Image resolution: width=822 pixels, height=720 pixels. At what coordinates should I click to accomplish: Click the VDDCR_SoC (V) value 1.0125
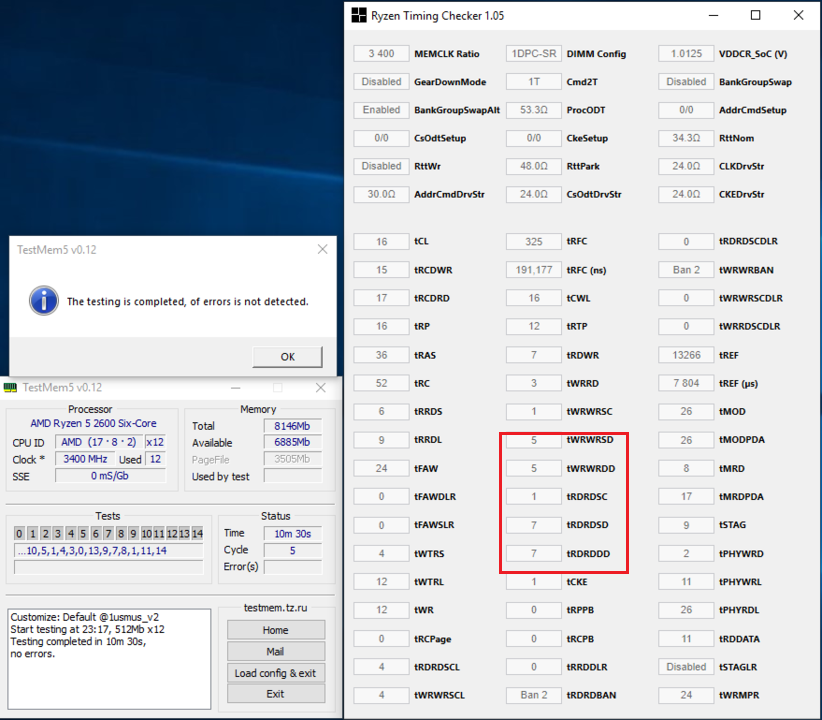[686, 53]
